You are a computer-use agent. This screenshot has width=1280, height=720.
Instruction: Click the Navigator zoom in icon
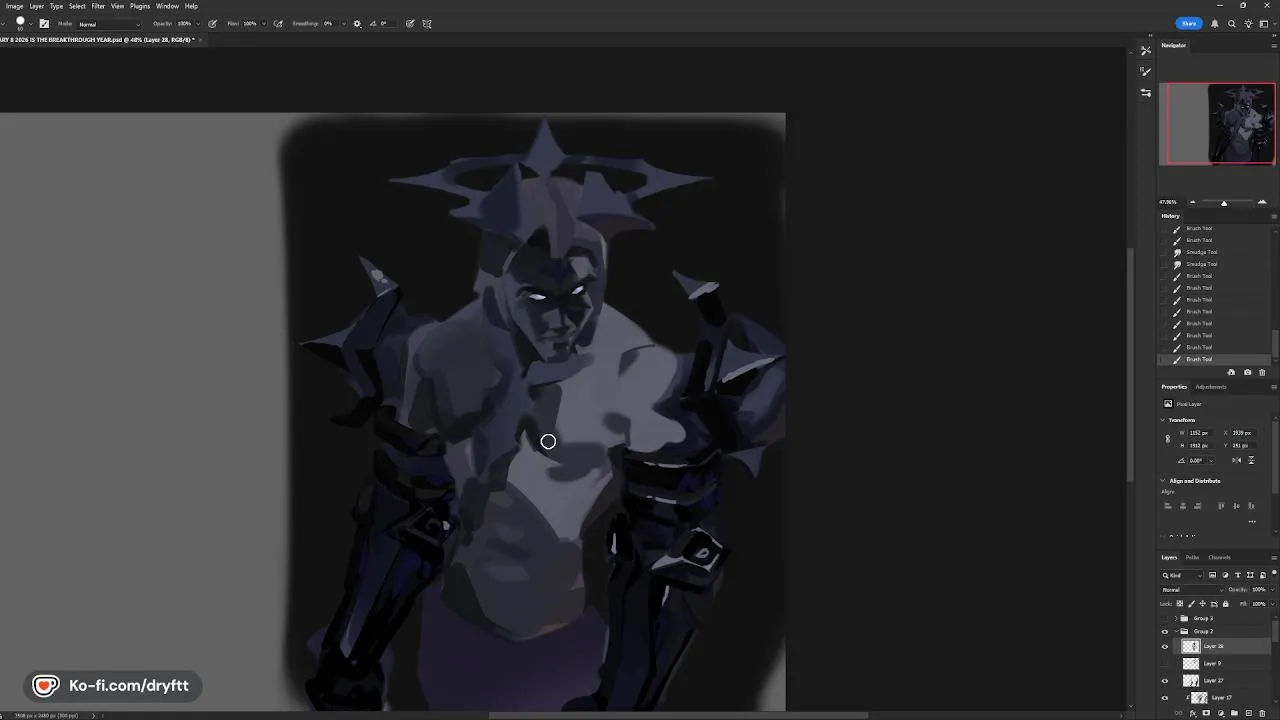(1262, 203)
